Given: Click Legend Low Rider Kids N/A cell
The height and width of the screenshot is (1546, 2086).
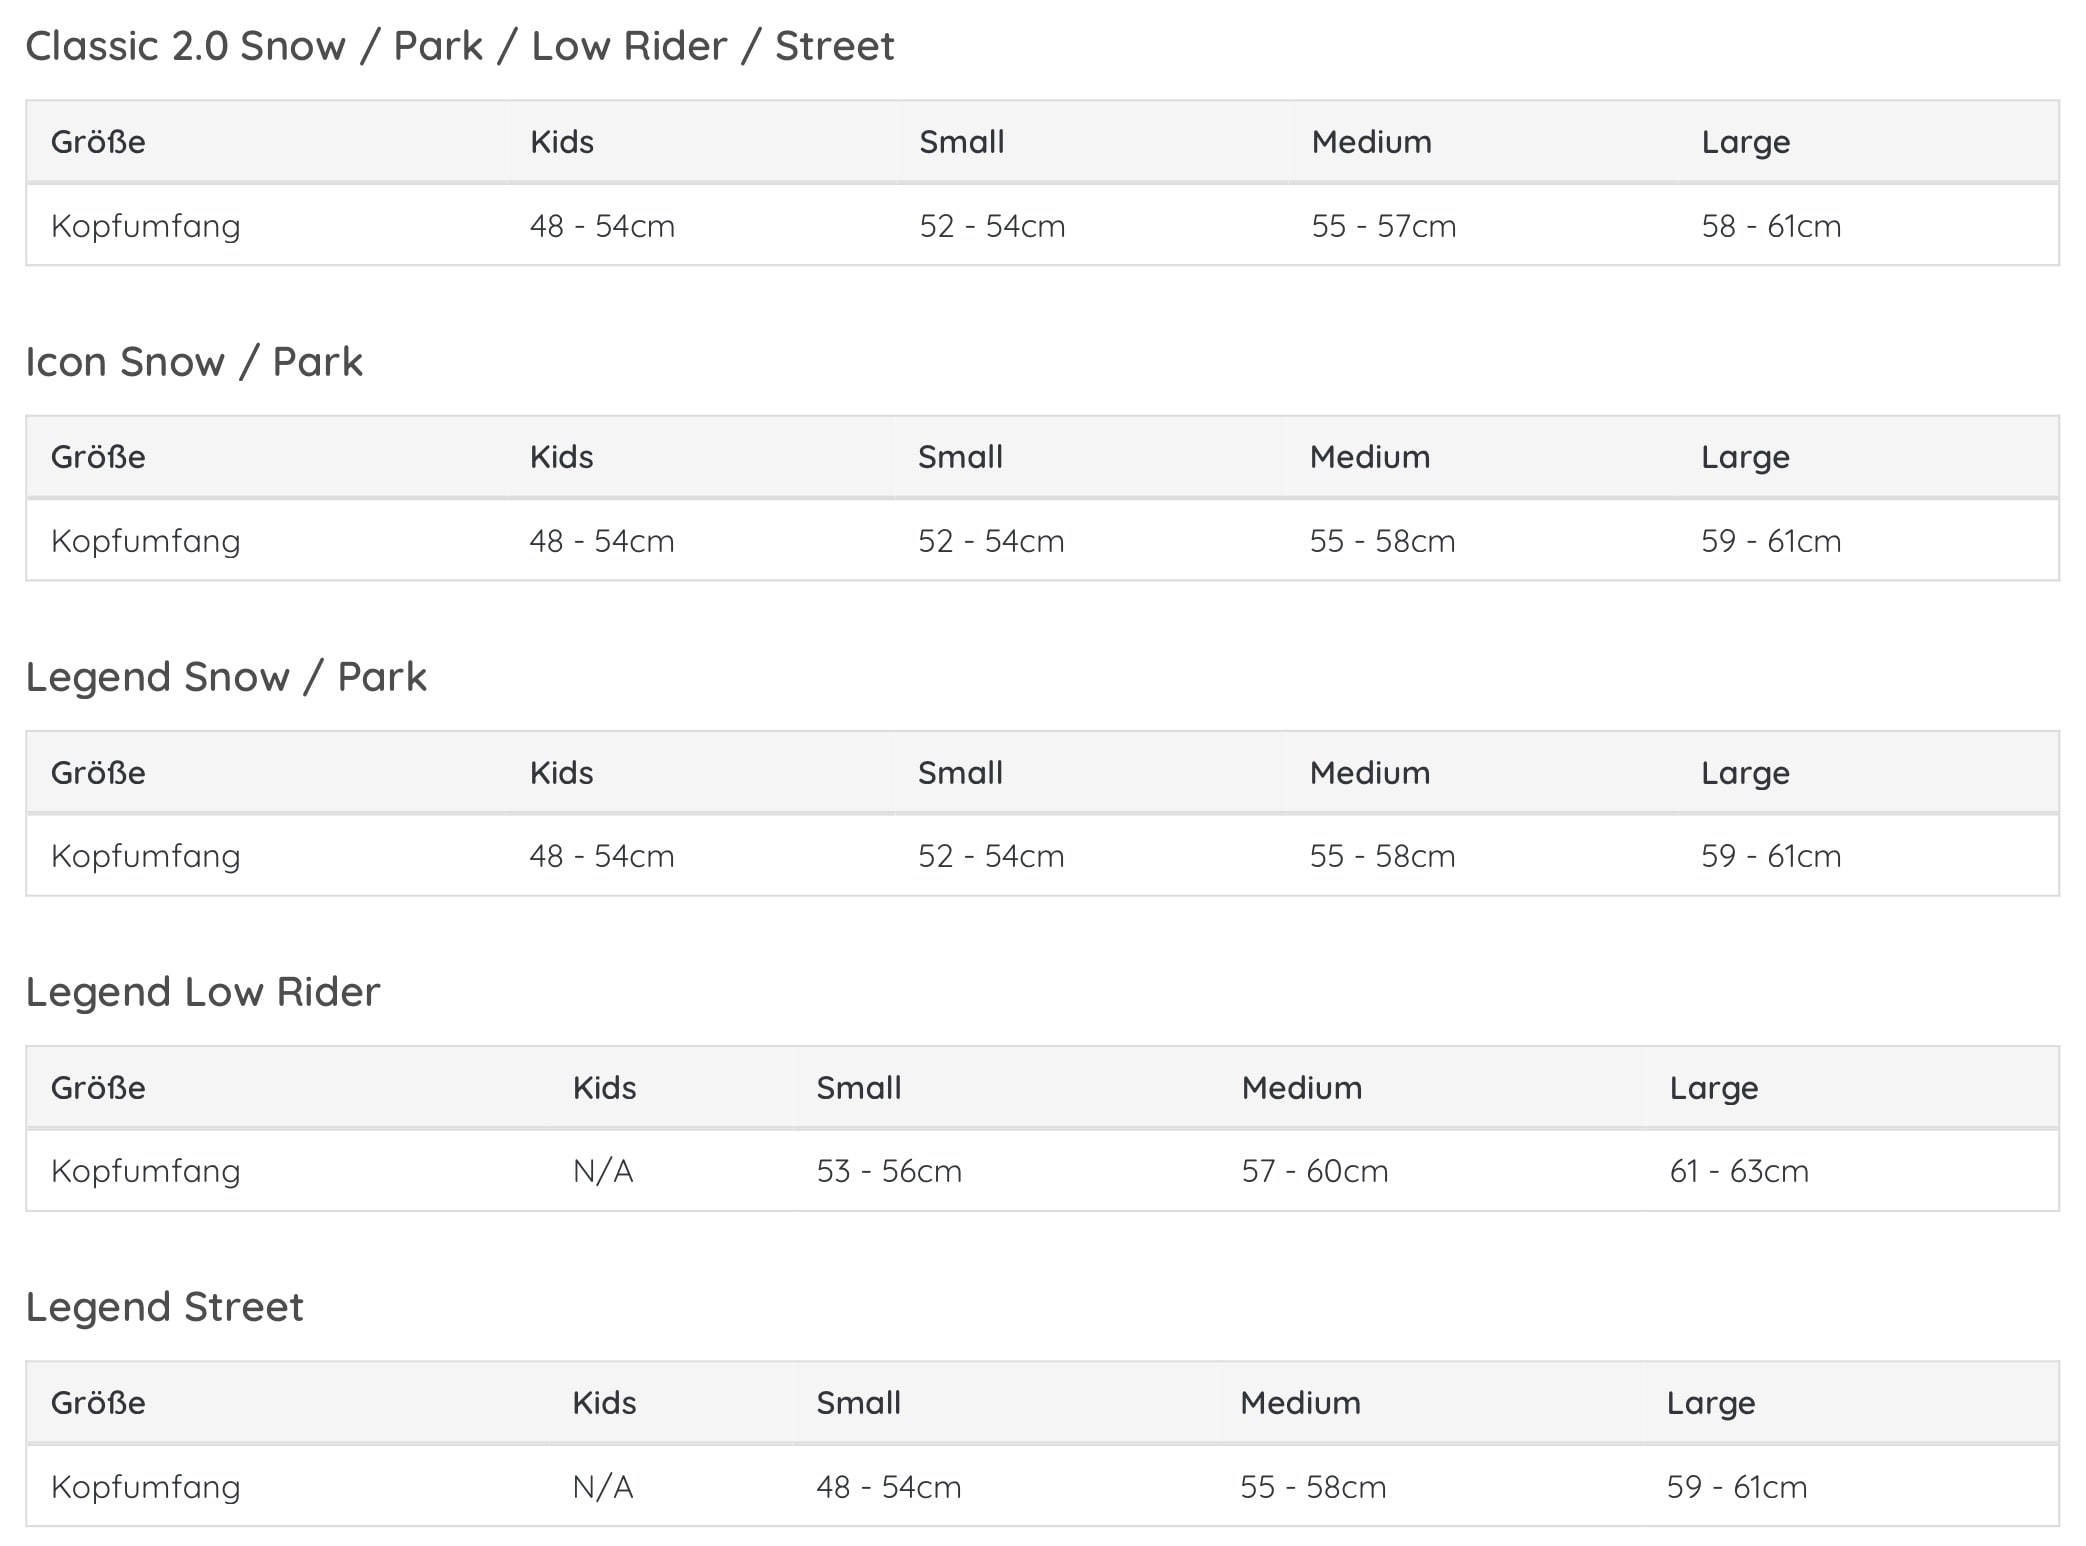Looking at the screenshot, I should 603,1171.
